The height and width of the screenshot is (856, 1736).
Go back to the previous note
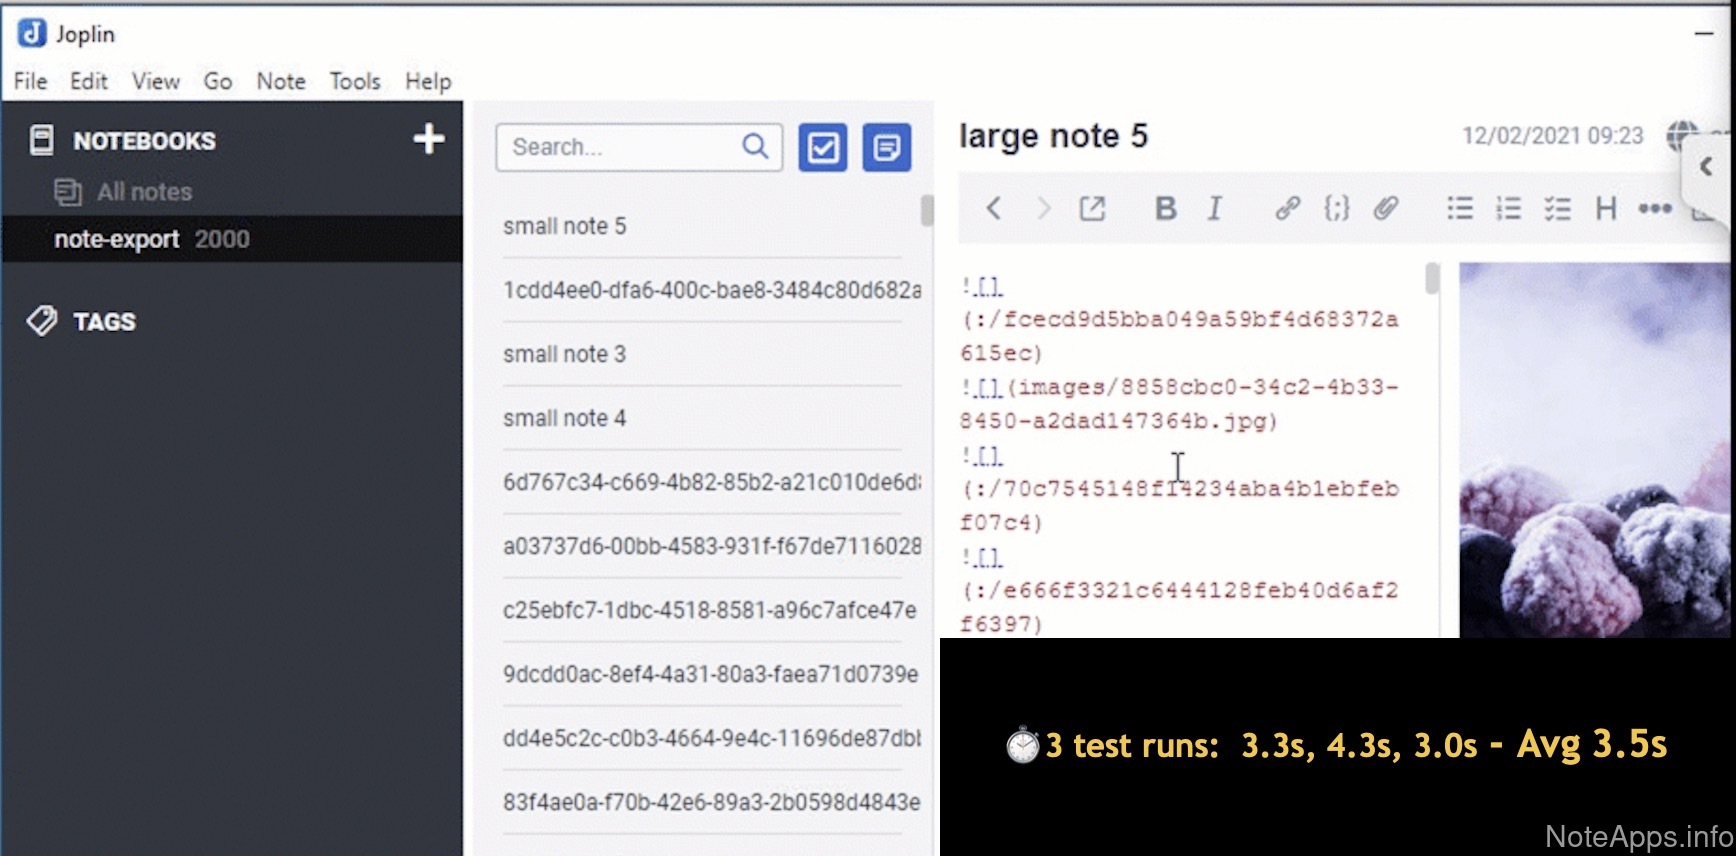[x=993, y=208]
